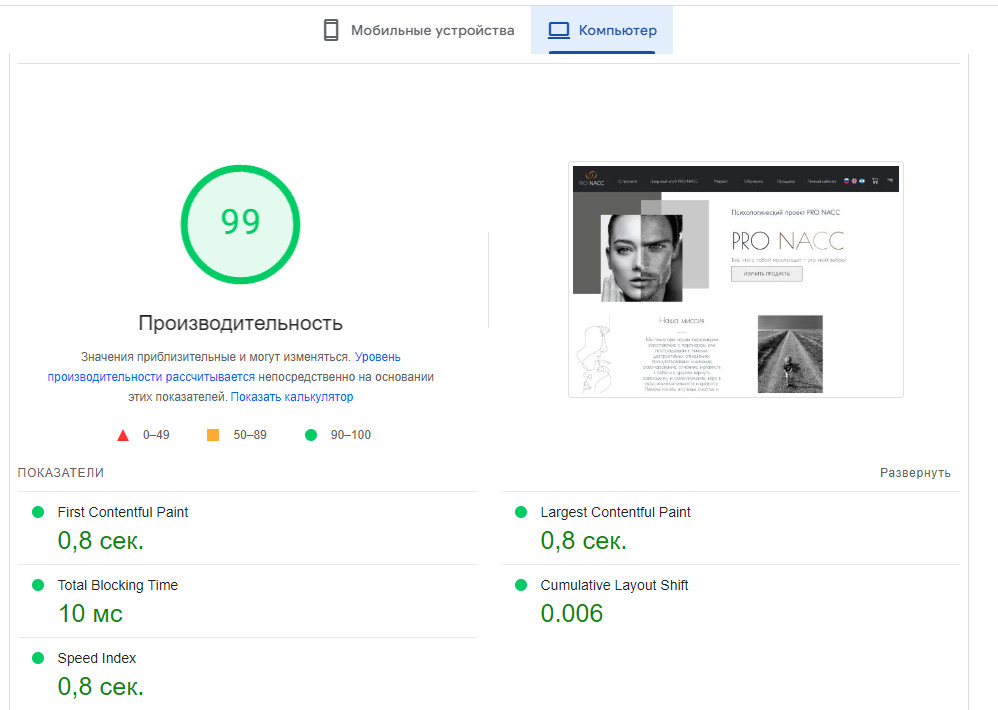The width and height of the screenshot is (998, 710).
Task: Click the First Contentful Paint green status dot
Action: tap(38, 512)
